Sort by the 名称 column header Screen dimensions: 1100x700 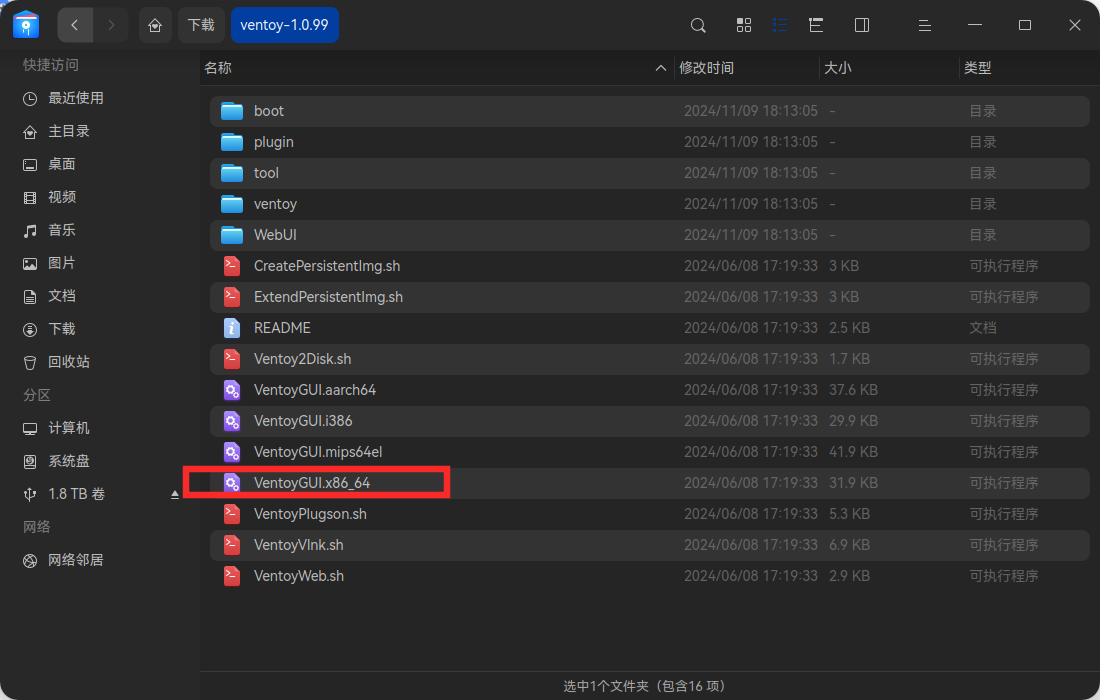click(x=217, y=68)
